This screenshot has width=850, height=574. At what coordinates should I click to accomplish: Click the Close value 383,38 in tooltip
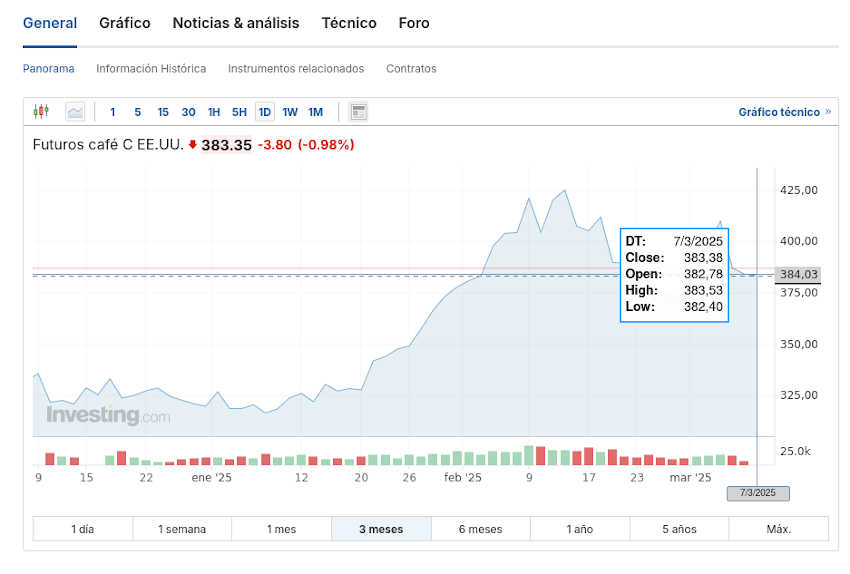pos(703,257)
